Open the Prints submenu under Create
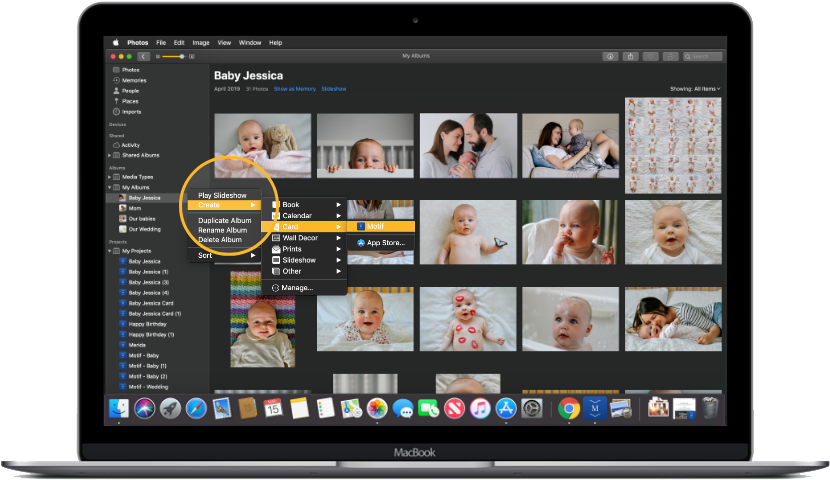 point(304,249)
